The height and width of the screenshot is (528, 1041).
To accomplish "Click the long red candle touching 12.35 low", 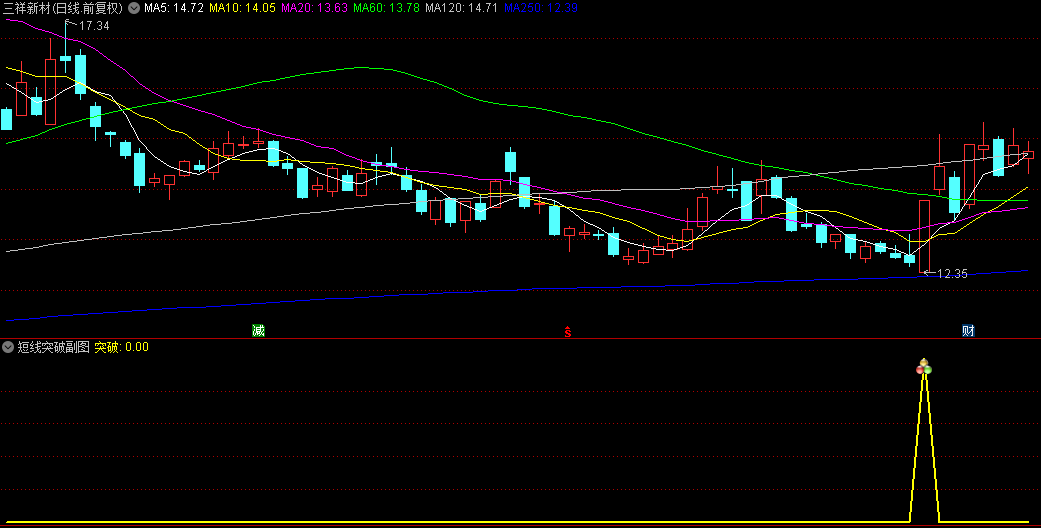I will point(924,236).
